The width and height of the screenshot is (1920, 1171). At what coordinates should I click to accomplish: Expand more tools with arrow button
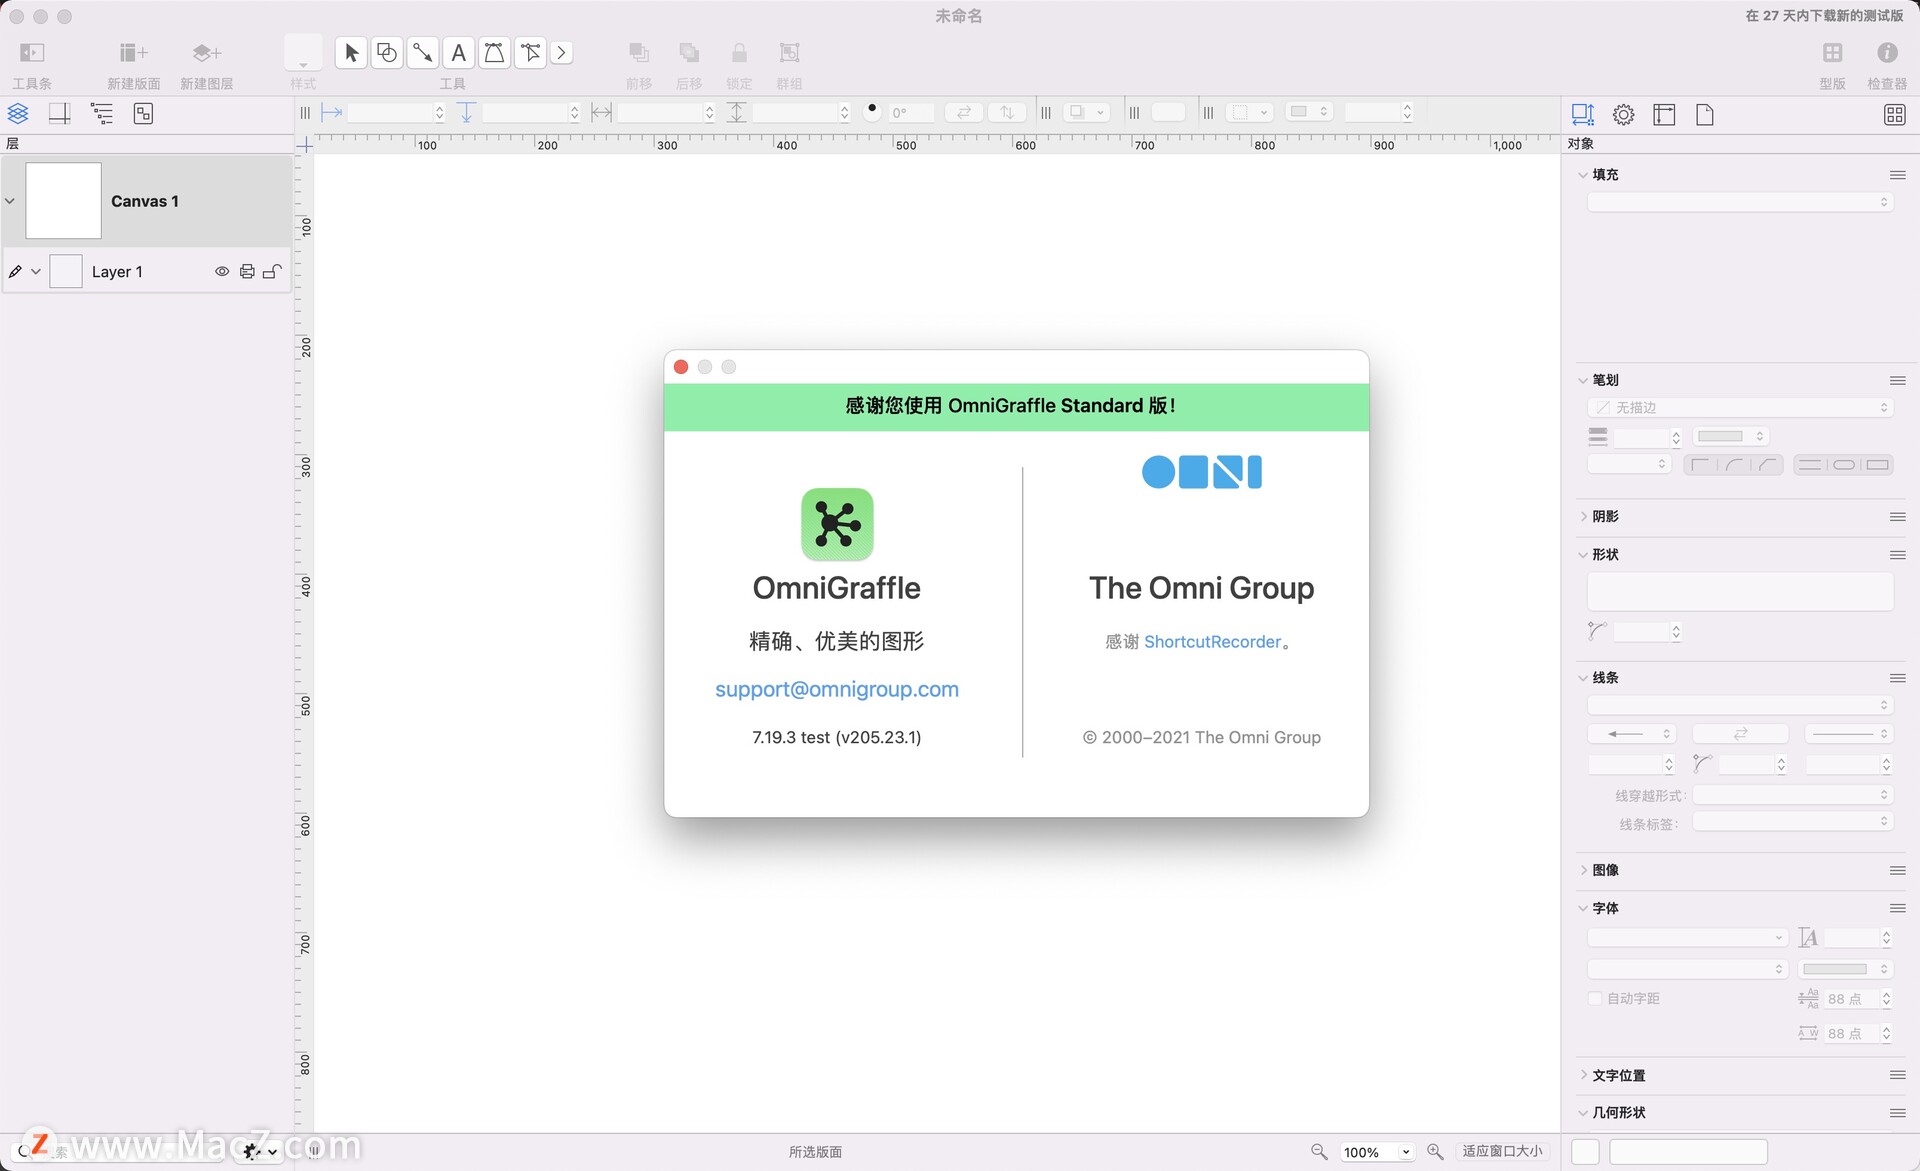click(562, 53)
